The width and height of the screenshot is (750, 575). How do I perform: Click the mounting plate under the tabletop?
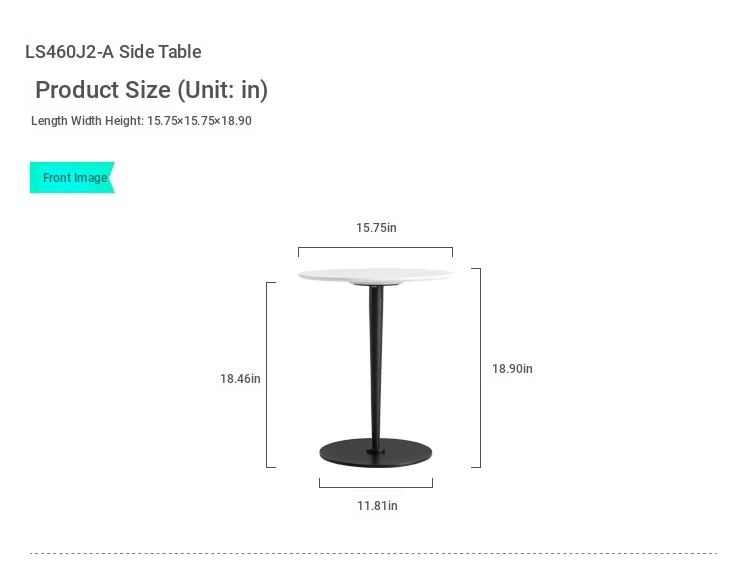click(x=375, y=284)
